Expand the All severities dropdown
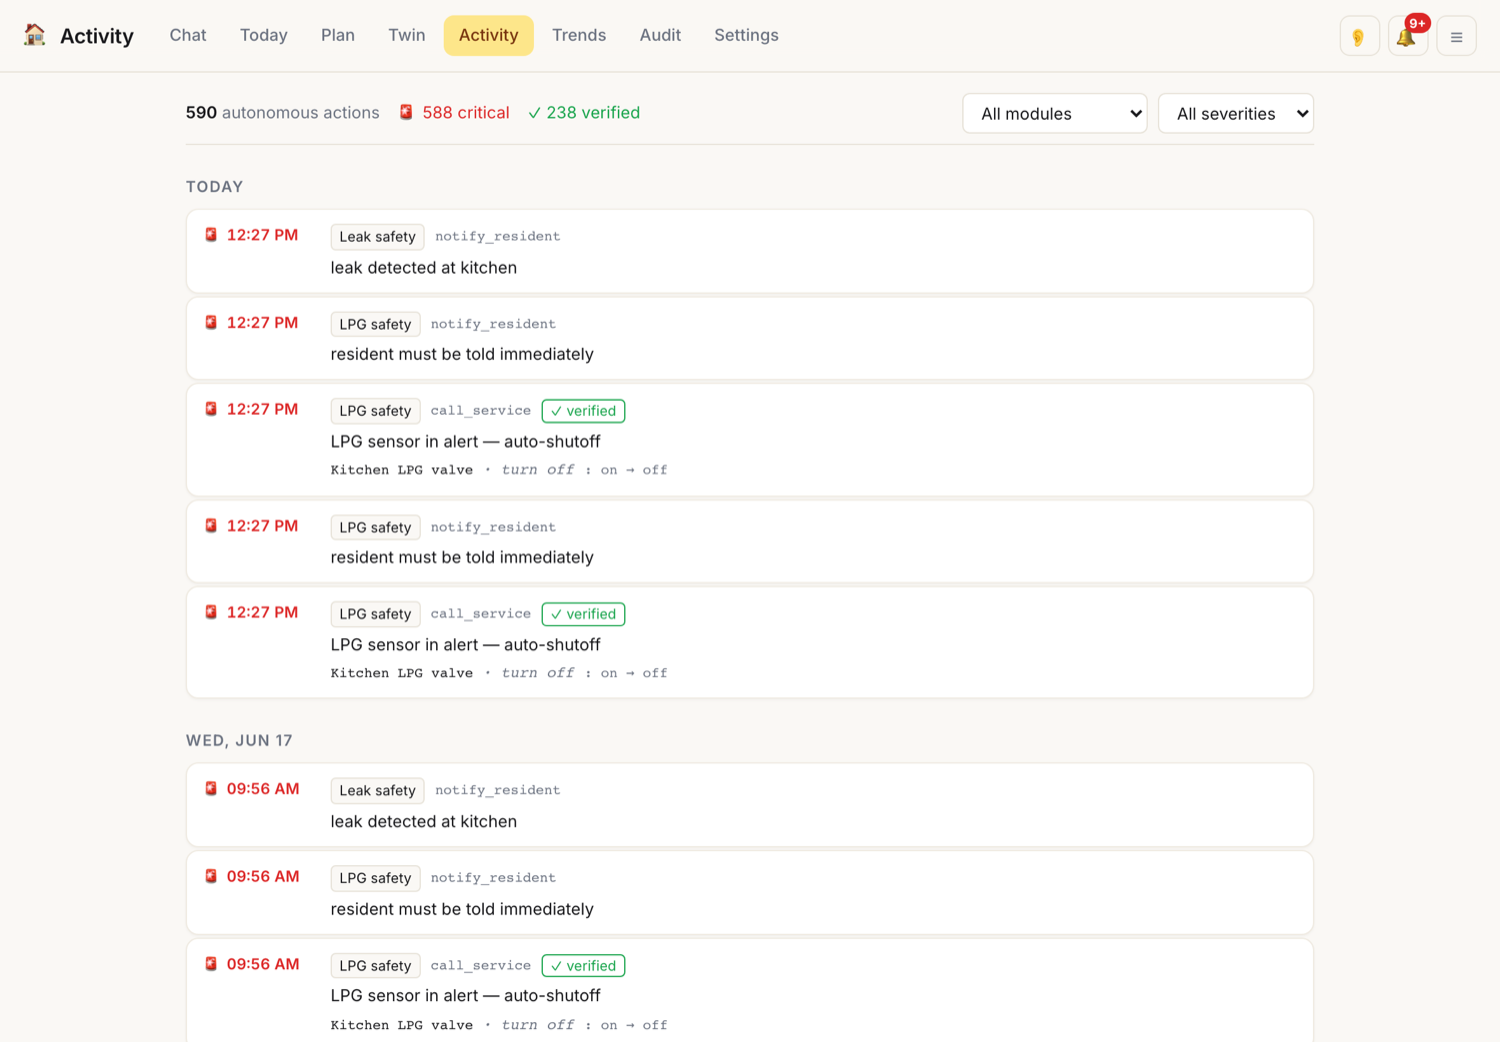 pyautogui.click(x=1236, y=113)
